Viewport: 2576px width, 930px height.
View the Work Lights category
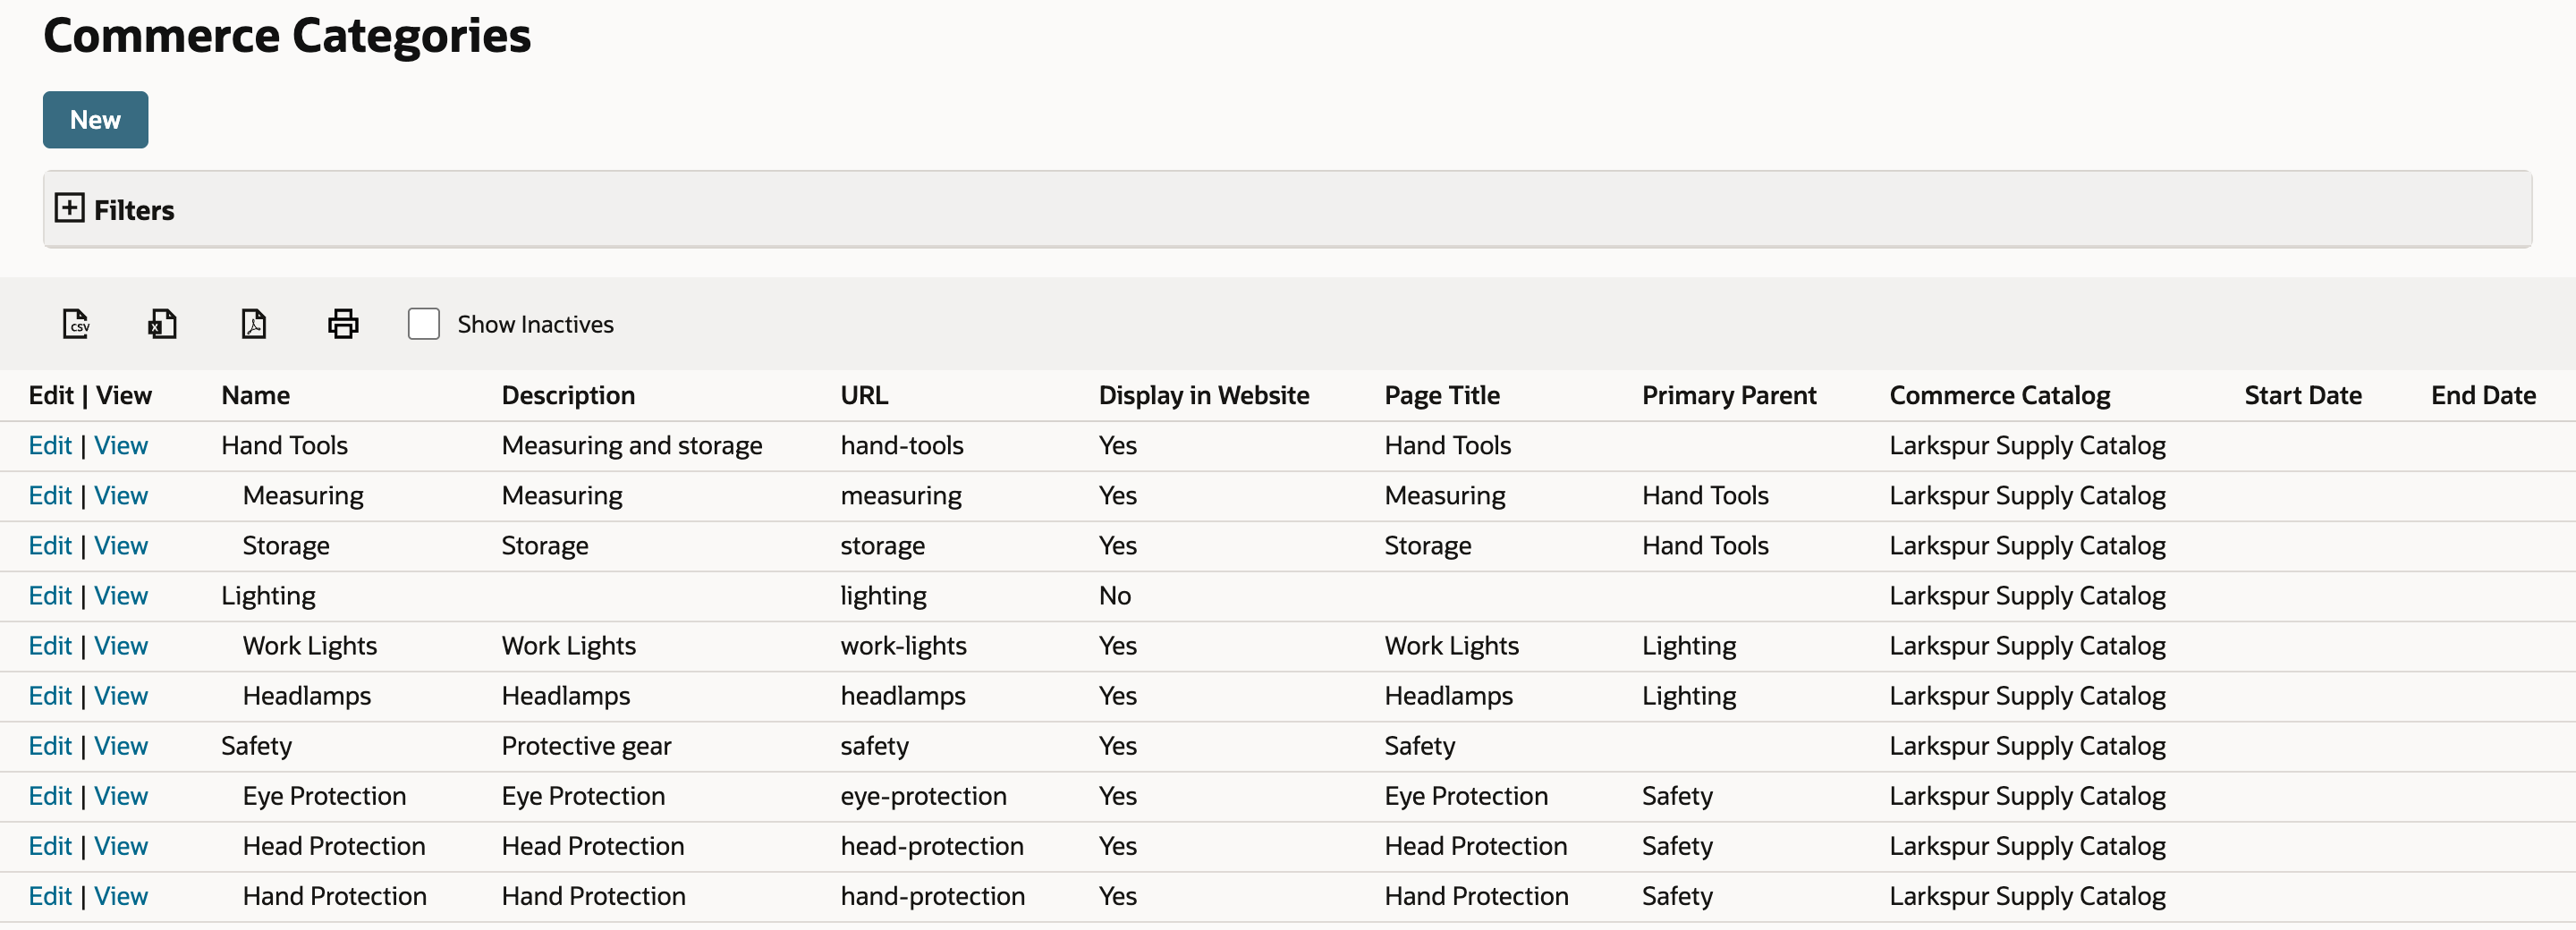(121, 646)
